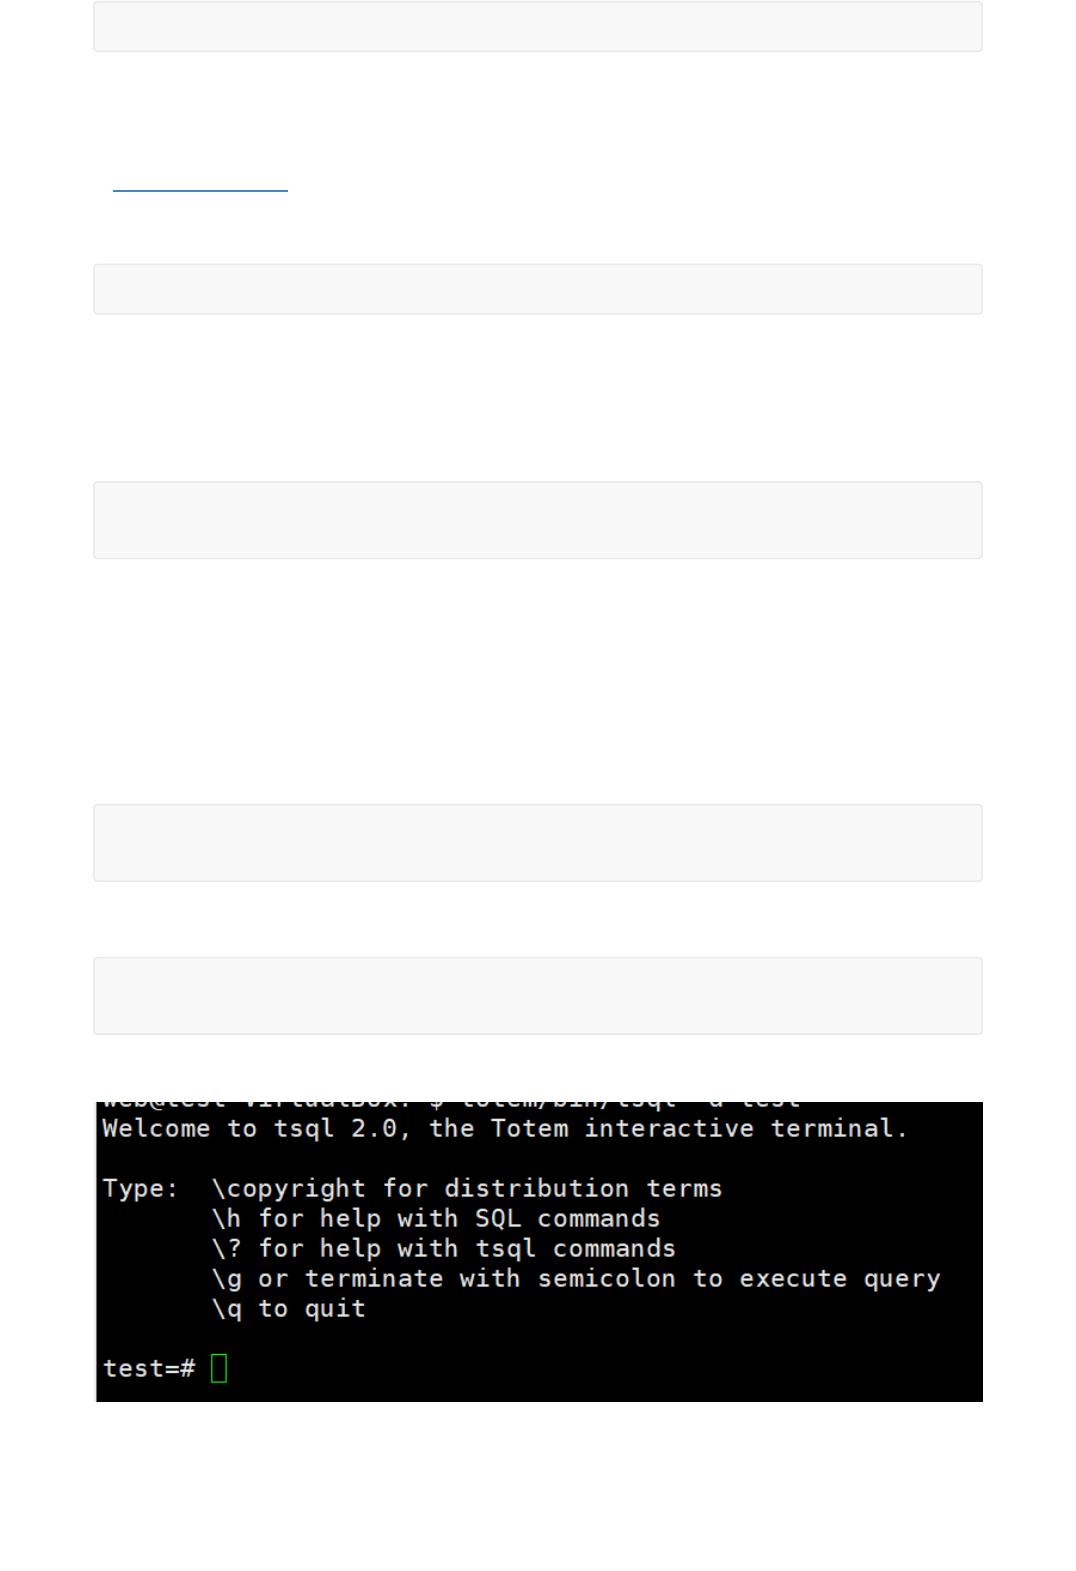Click the topmost partially visible gray code block
The height and width of the screenshot is (1571, 1076).
[538, 26]
